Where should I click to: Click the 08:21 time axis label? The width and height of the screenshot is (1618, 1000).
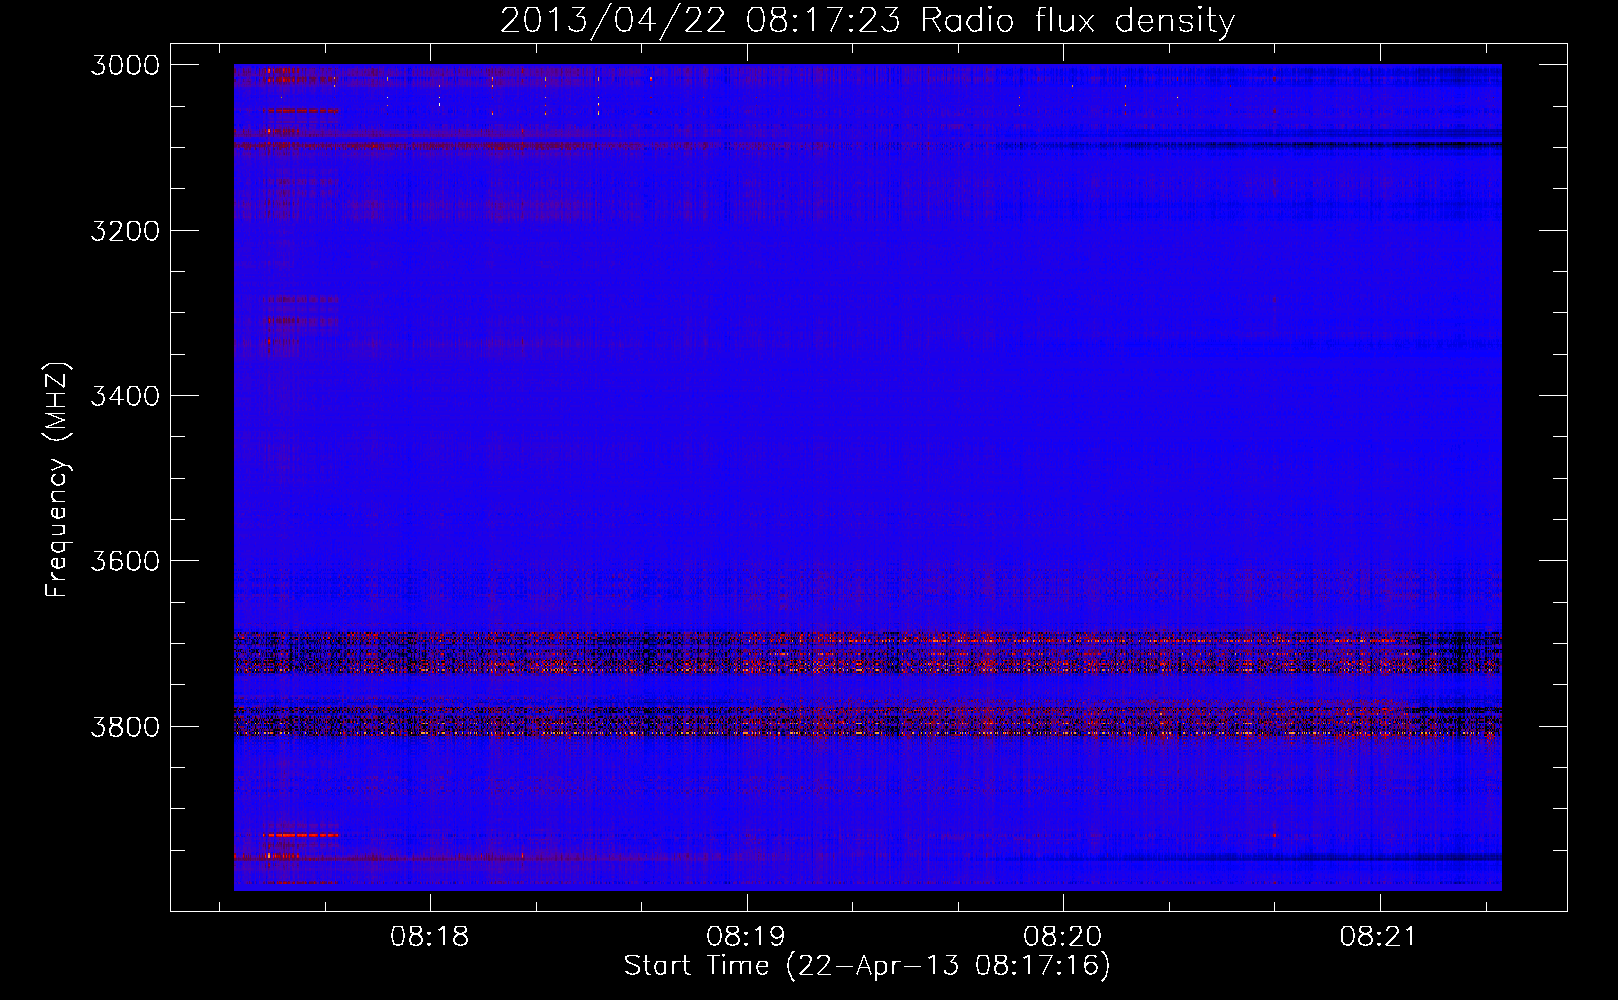(x=1379, y=936)
